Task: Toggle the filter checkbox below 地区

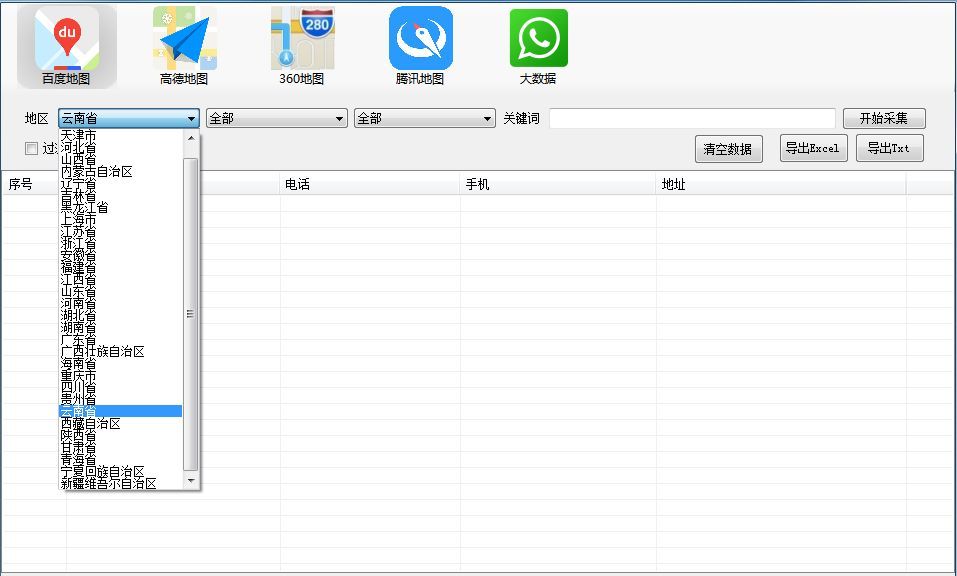Action: [x=32, y=149]
